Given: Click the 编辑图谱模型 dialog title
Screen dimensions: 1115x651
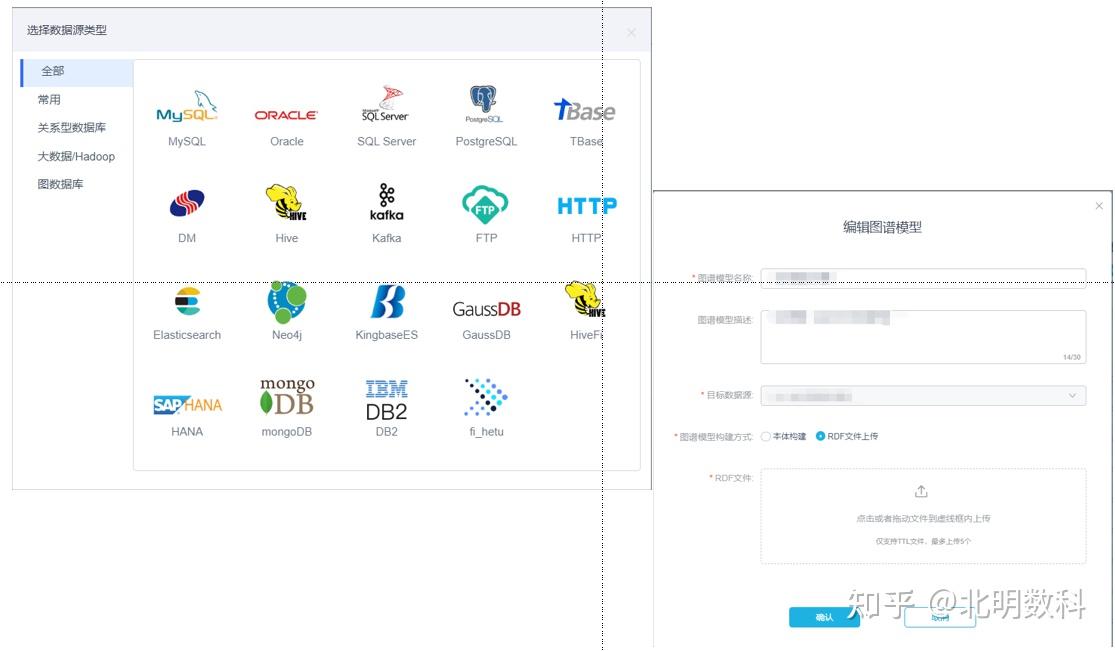Looking at the screenshot, I should pos(882,227).
